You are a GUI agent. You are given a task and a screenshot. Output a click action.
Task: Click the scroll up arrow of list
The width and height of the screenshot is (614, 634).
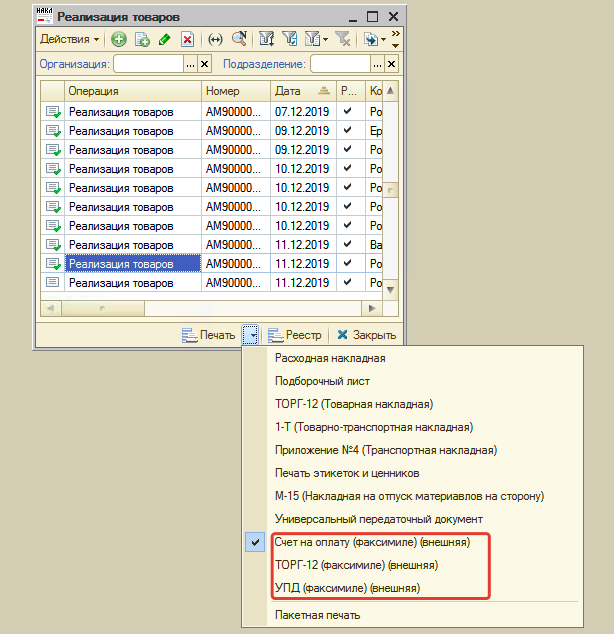tap(390, 91)
